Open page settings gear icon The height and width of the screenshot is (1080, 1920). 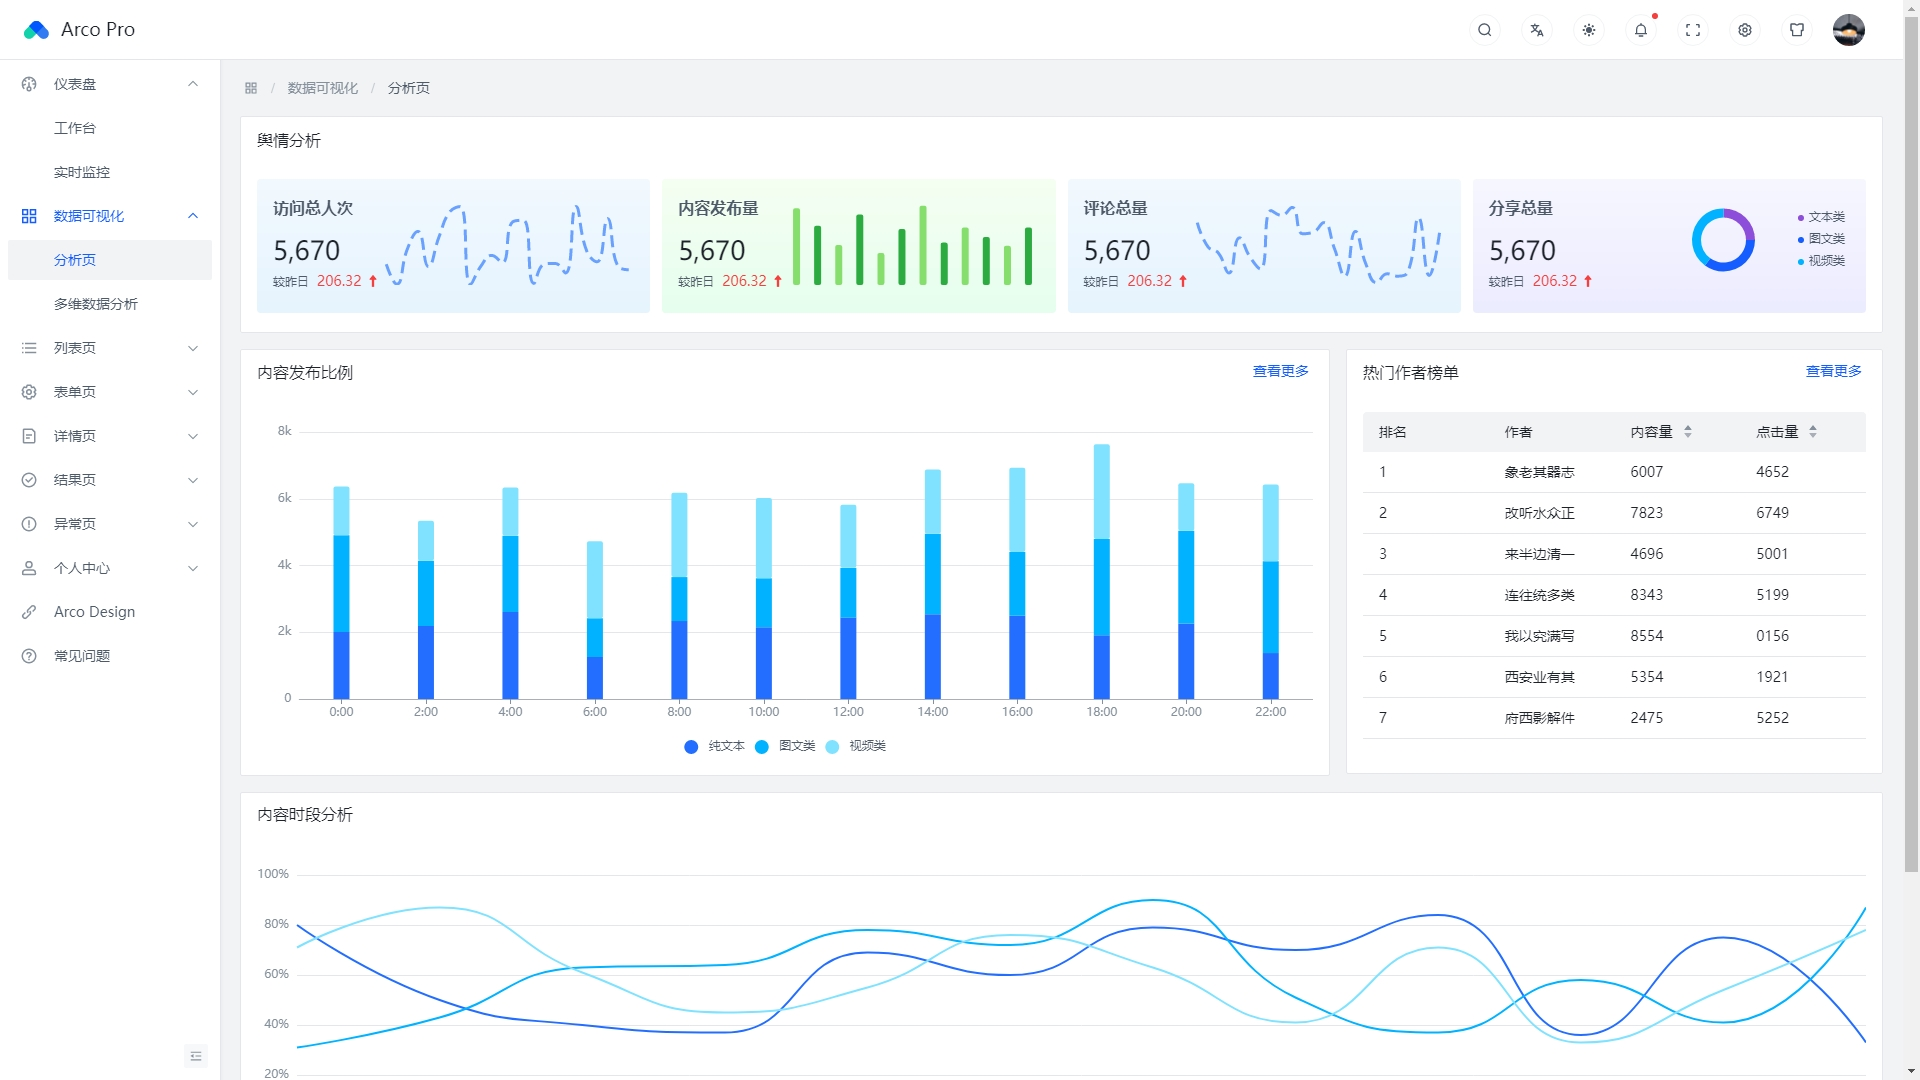coord(1745,30)
